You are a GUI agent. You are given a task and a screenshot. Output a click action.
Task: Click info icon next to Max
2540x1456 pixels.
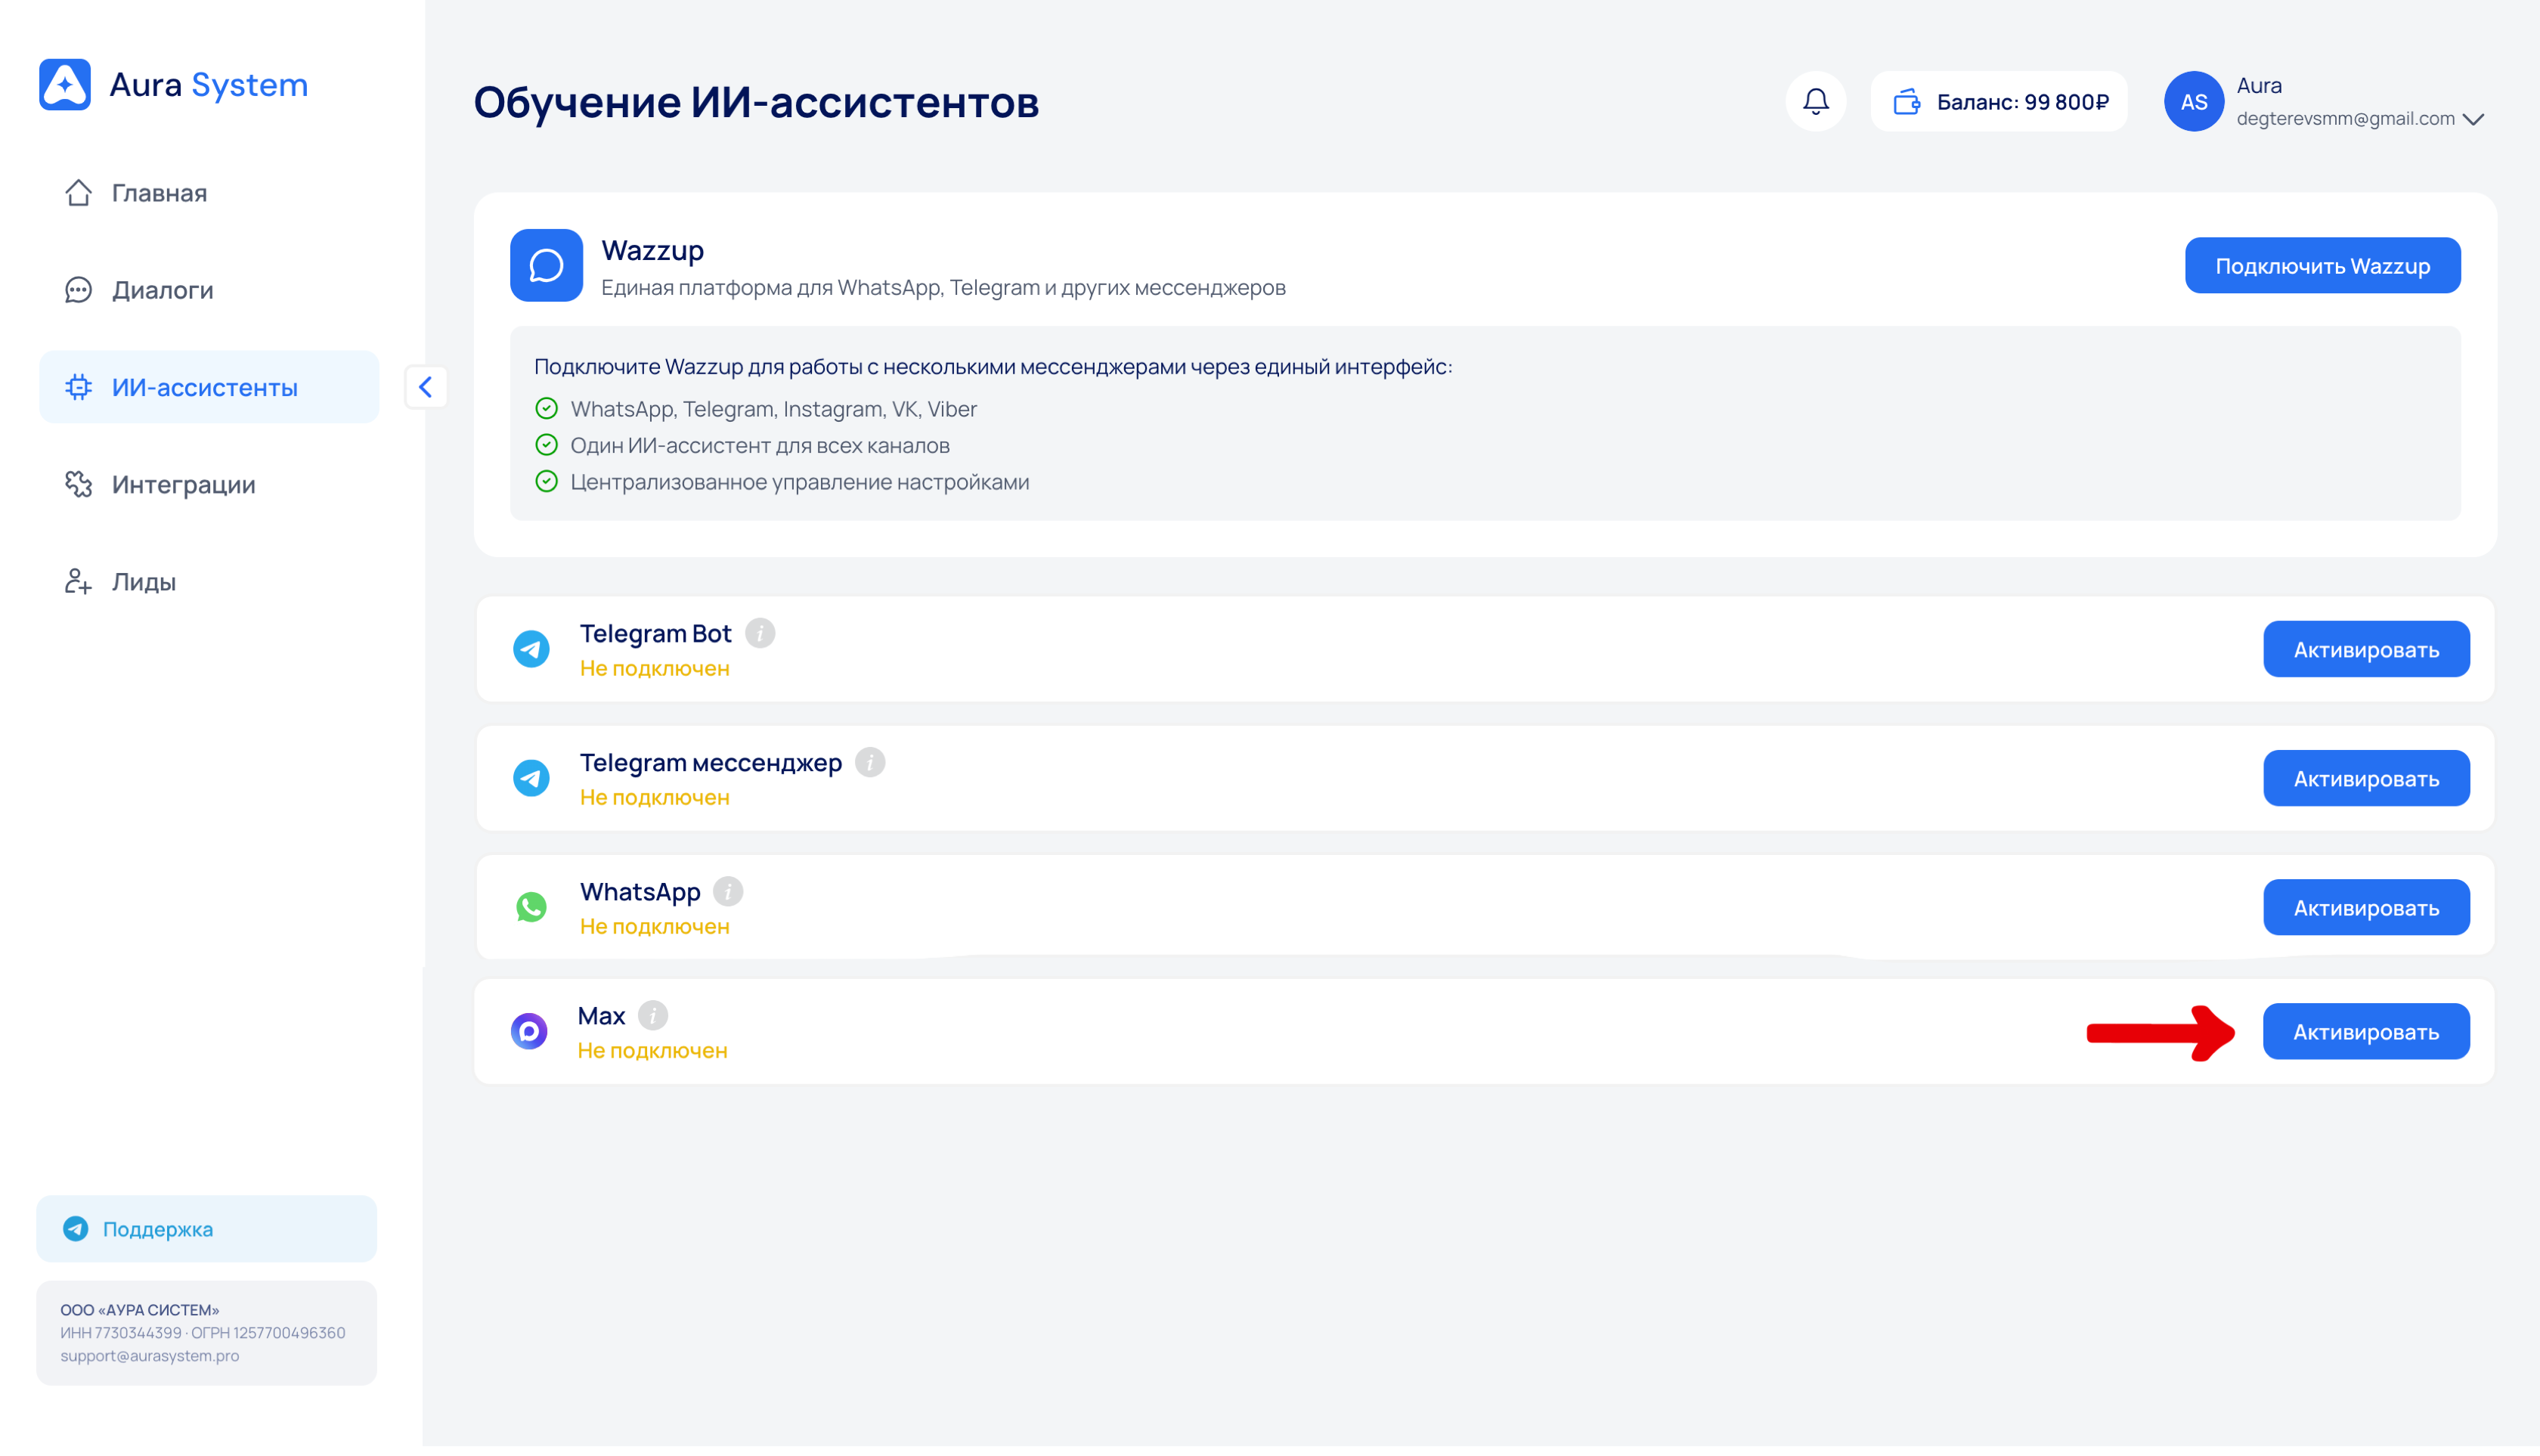(652, 1015)
